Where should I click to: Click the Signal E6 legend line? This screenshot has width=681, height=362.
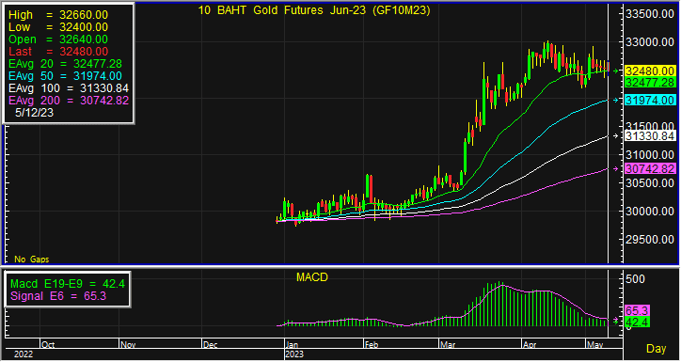click(x=58, y=296)
